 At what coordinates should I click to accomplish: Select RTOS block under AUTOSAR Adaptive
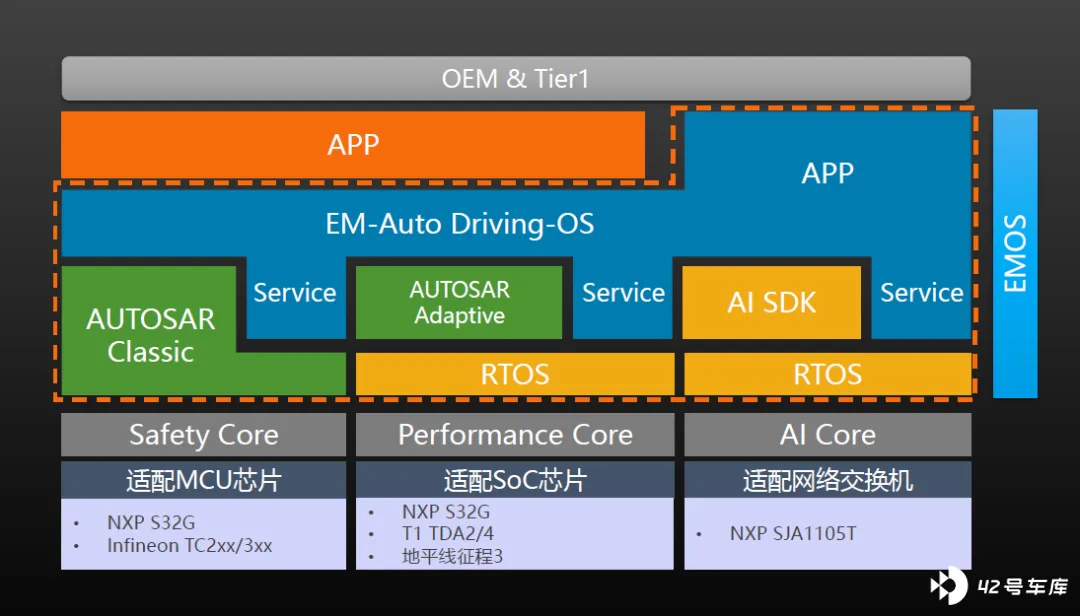pyautogui.click(x=515, y=374)
